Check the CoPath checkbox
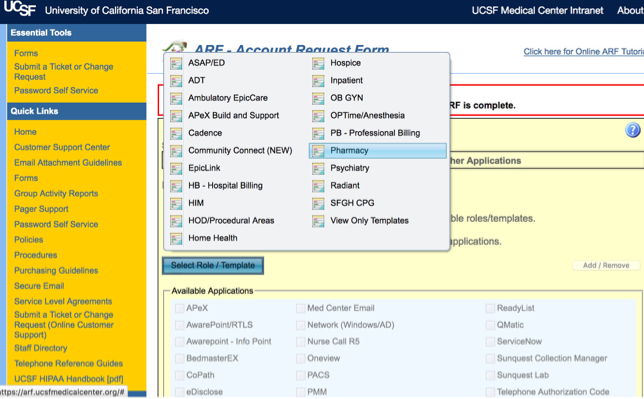Viewport: 644px width, 399px height. [x=179, y=375]
